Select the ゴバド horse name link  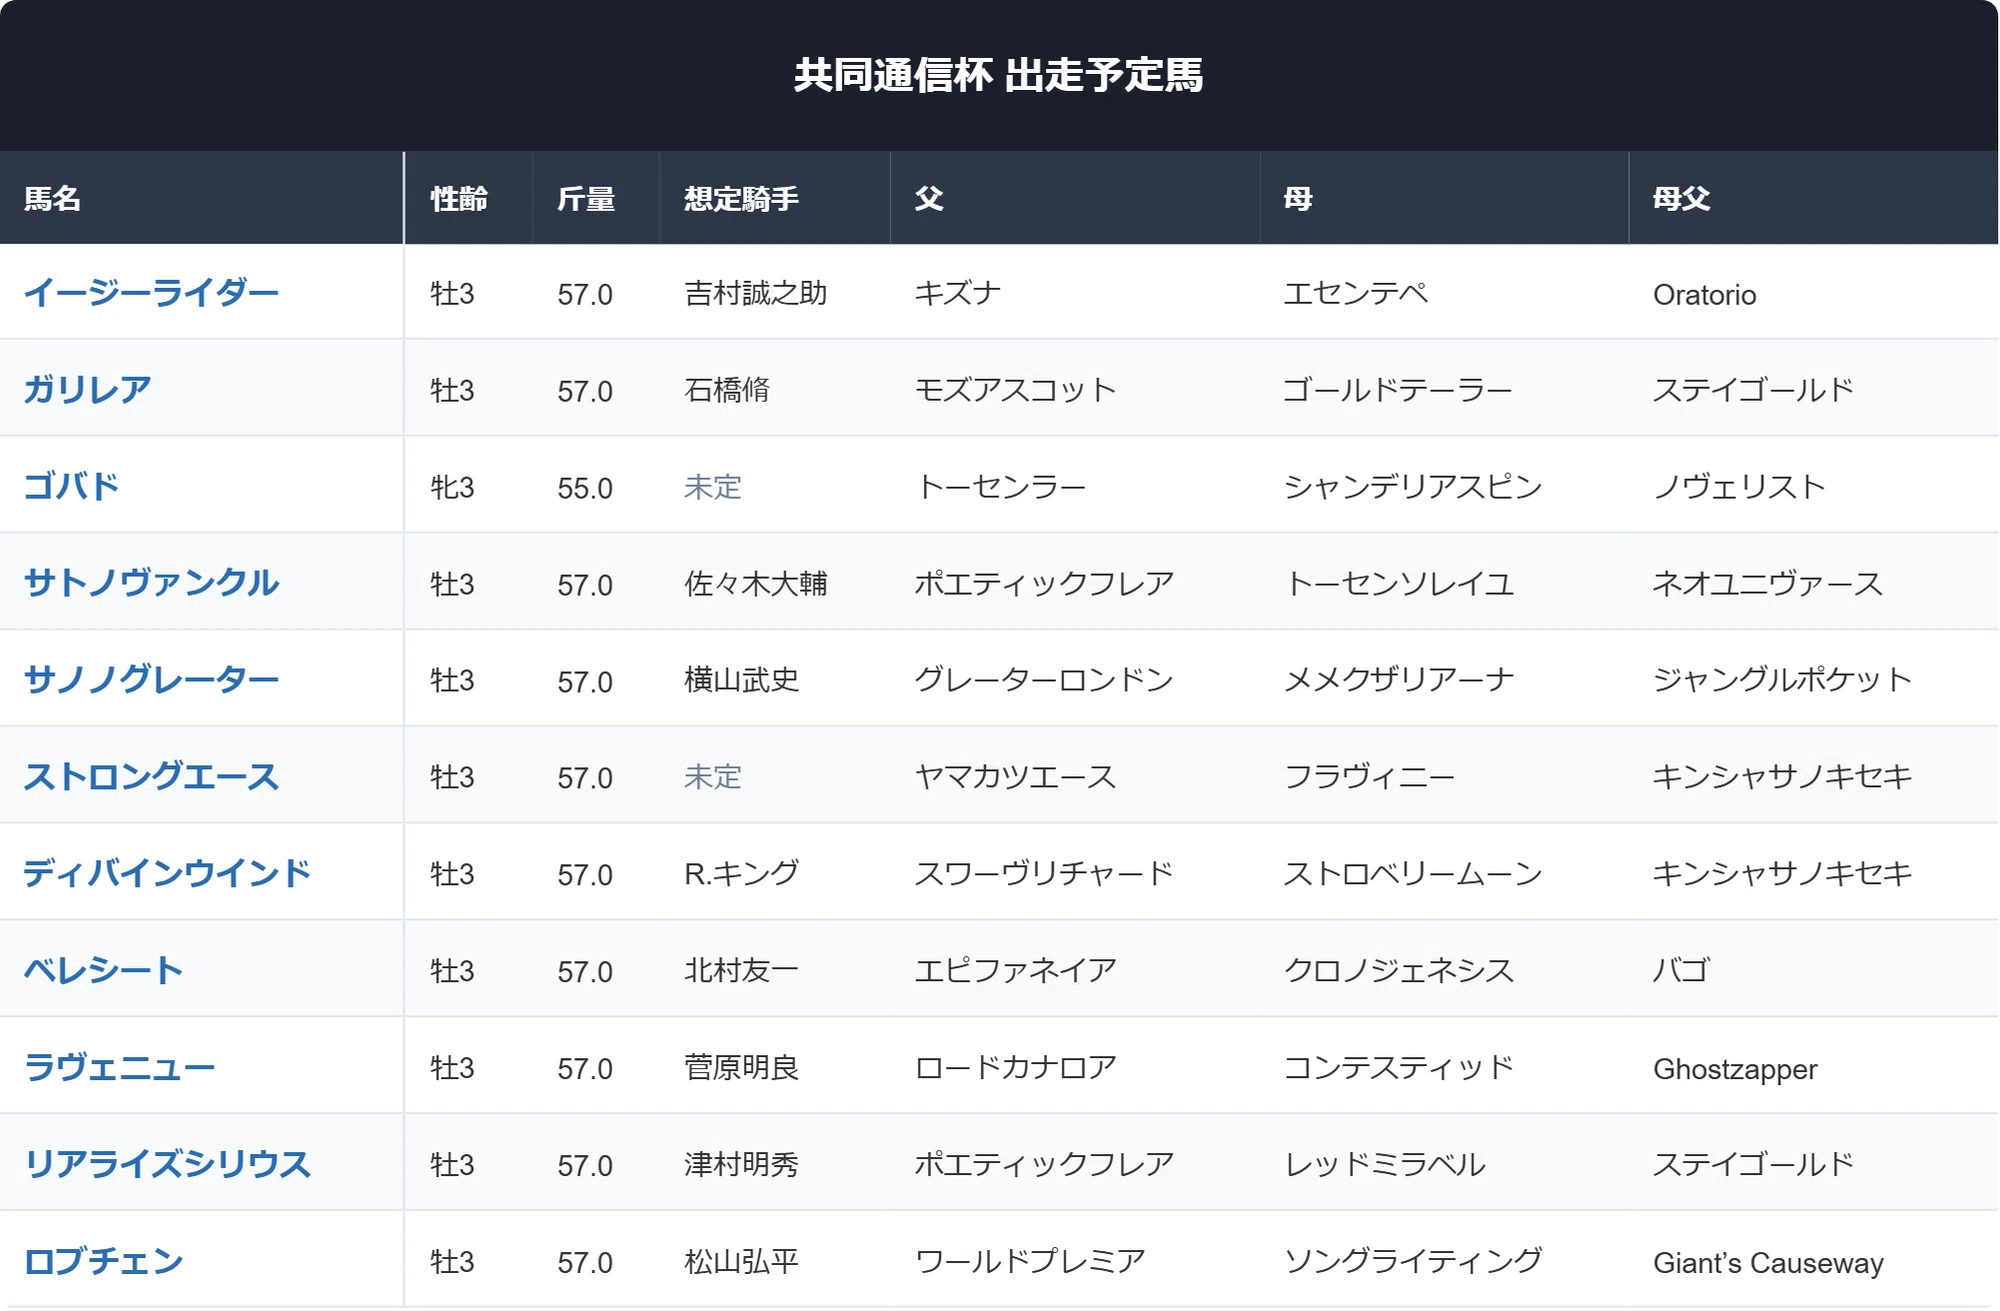[71, 486]
